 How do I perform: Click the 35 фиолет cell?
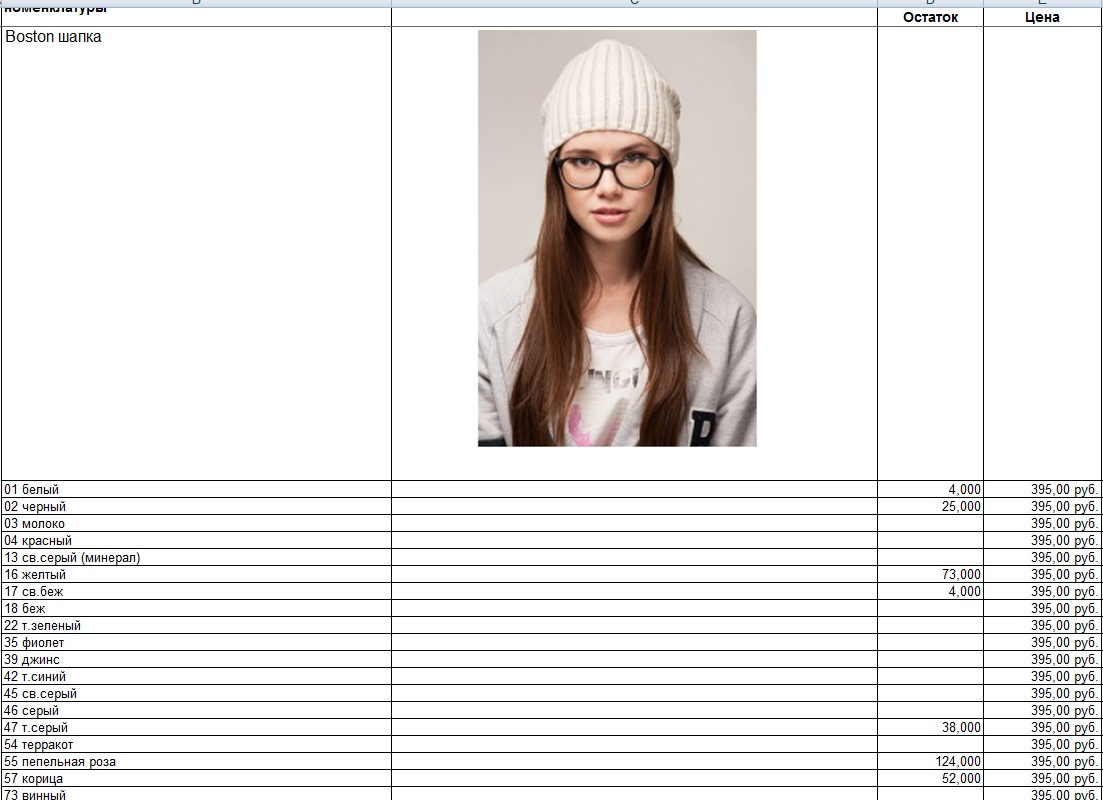click(x=196, y=642)
